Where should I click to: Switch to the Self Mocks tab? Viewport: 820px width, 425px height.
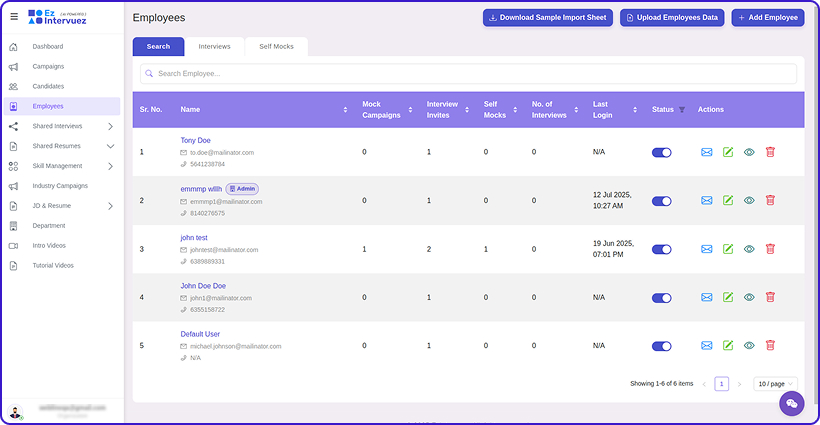click(x=277, y=46)
